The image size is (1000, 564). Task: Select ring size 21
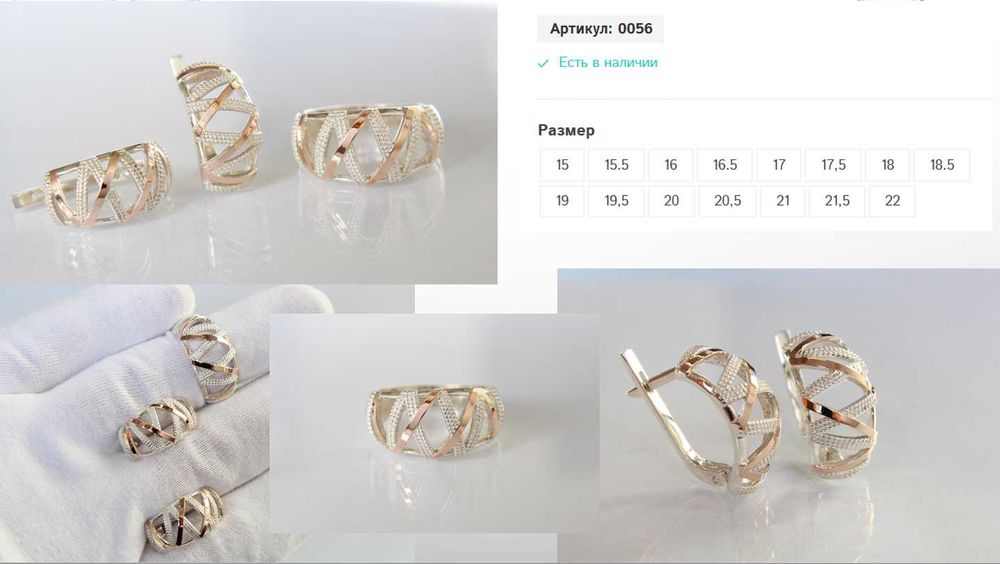coord(783,201)
